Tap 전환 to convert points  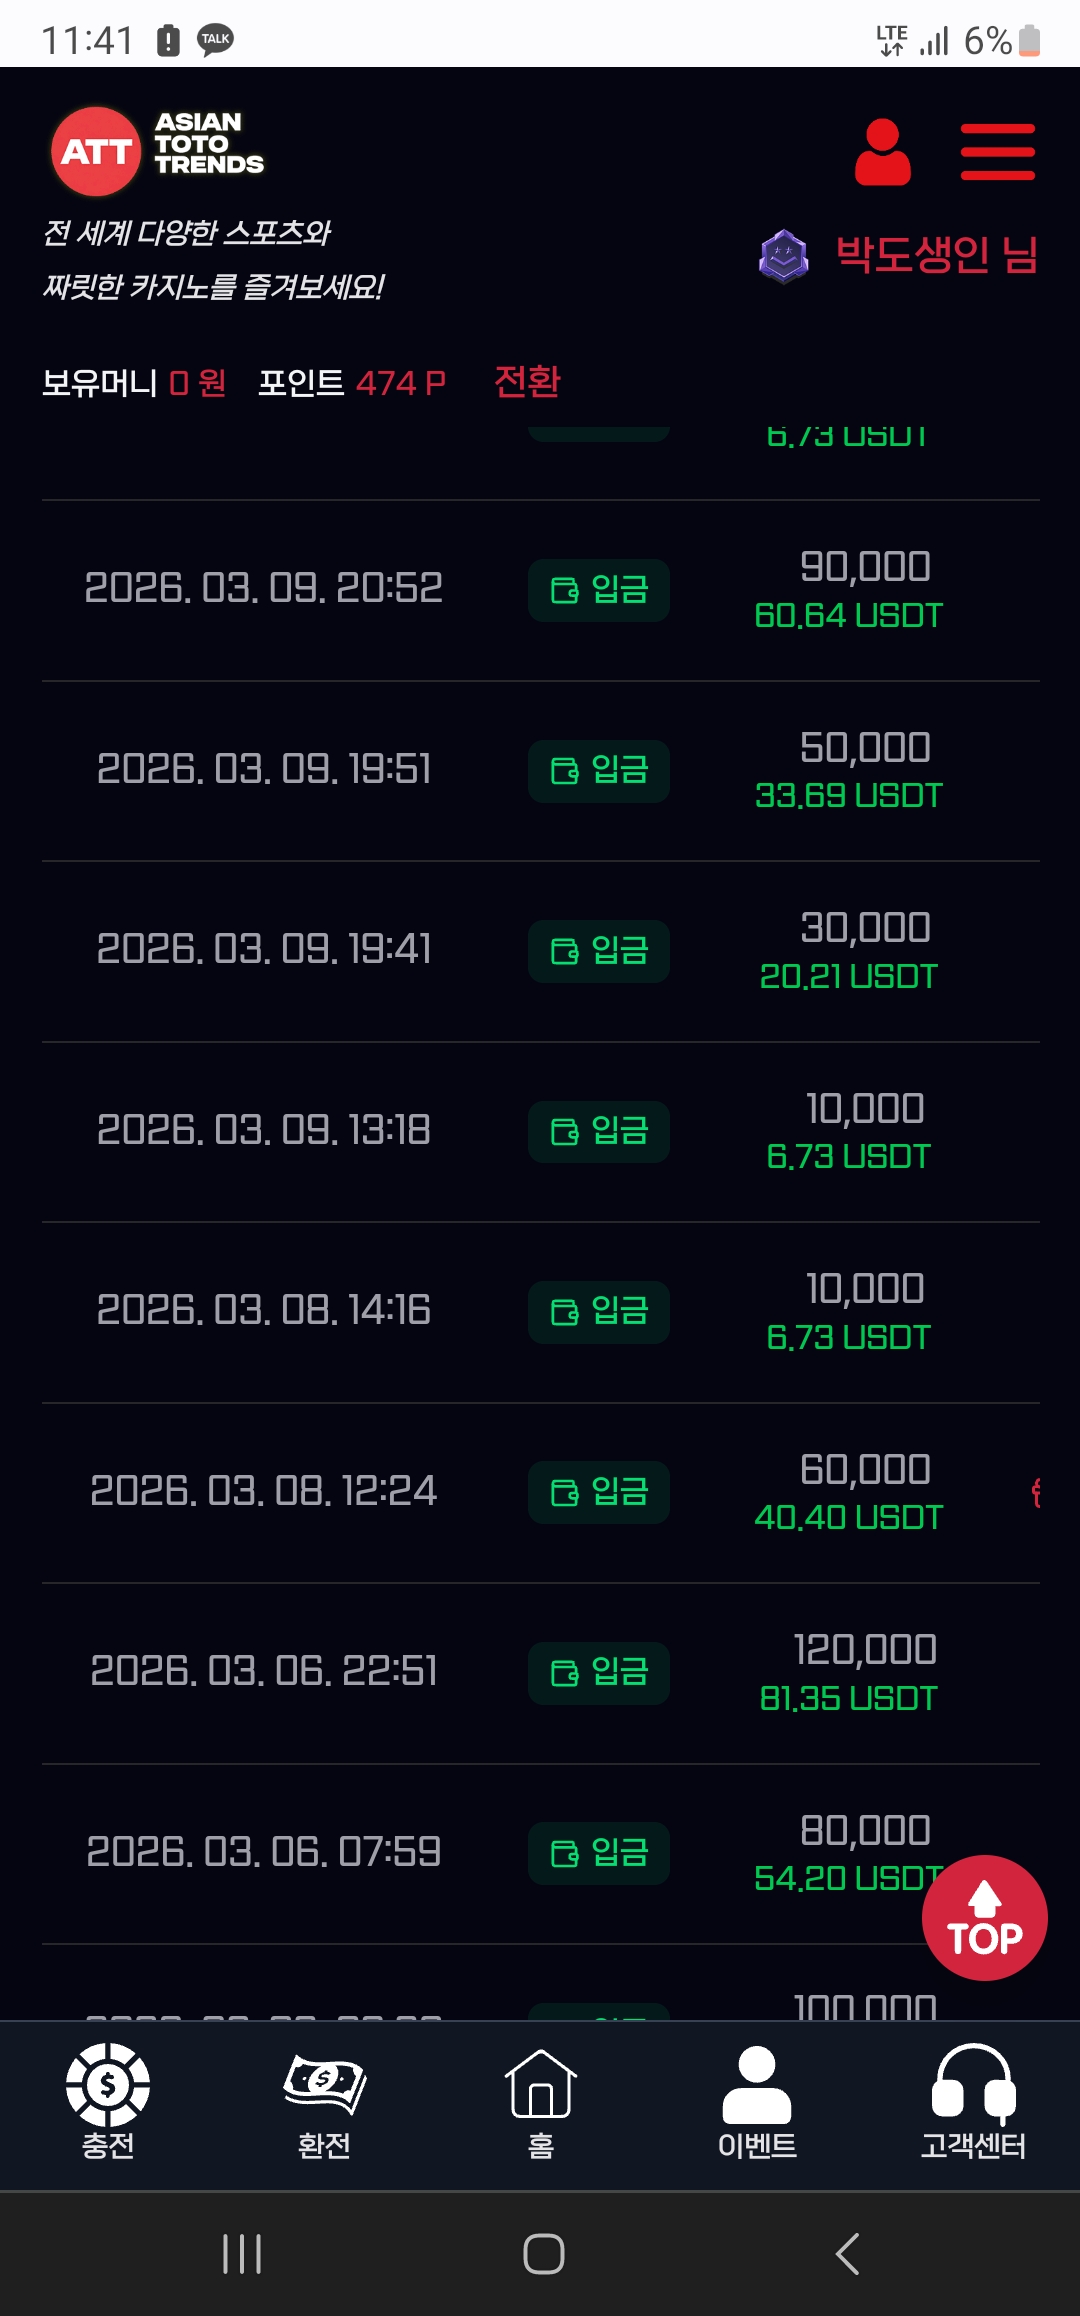pos(527,381)
